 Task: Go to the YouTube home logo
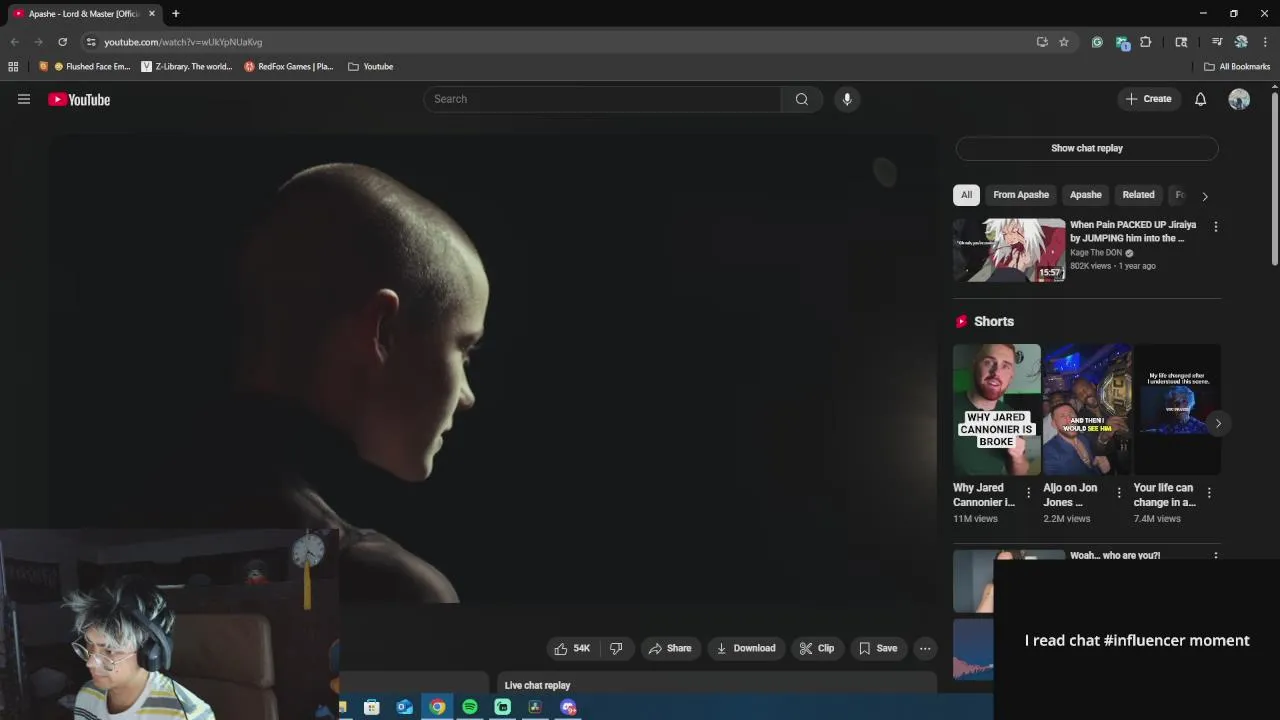[x=79, y=99]
